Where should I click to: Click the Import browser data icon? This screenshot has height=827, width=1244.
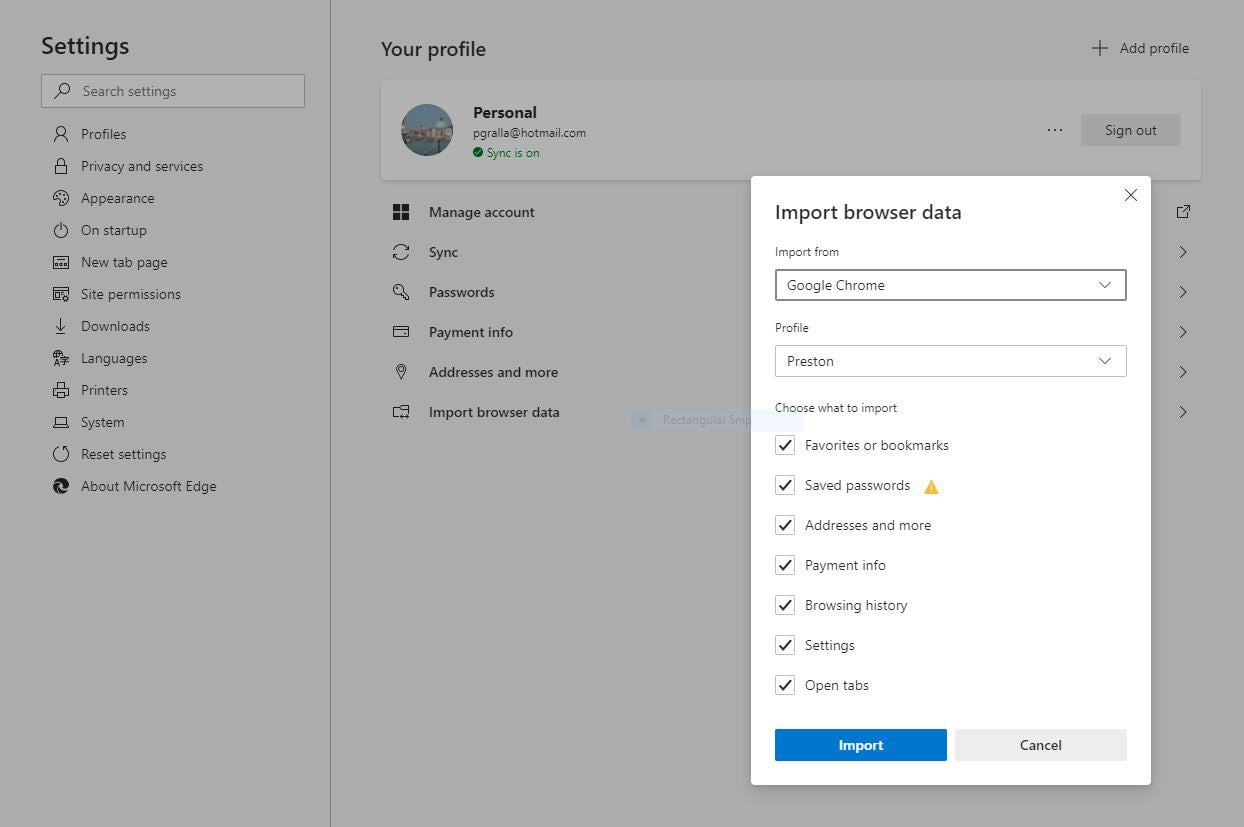401,411
